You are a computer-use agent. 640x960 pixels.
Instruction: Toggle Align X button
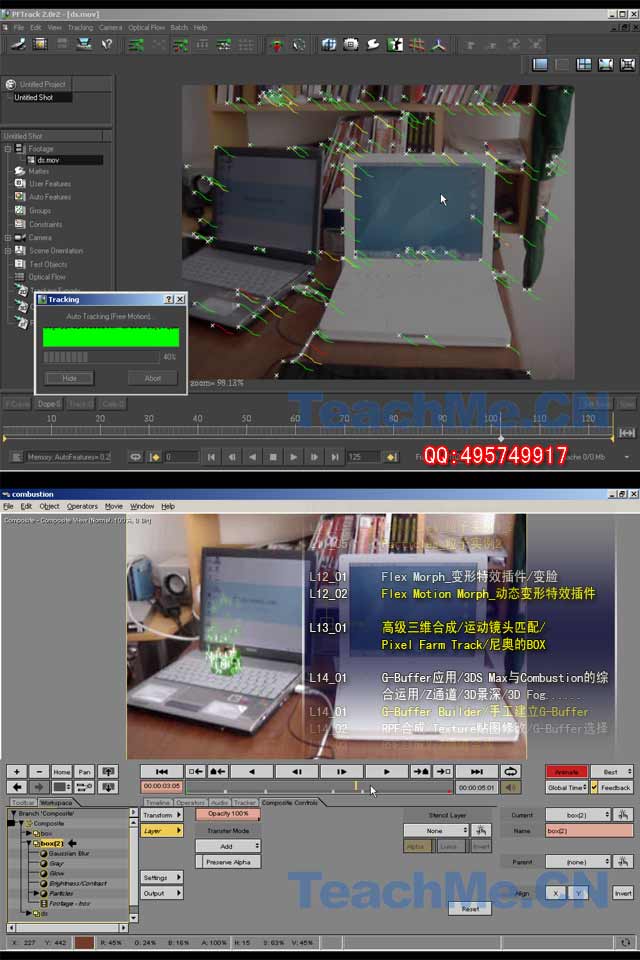click(555, 893)
